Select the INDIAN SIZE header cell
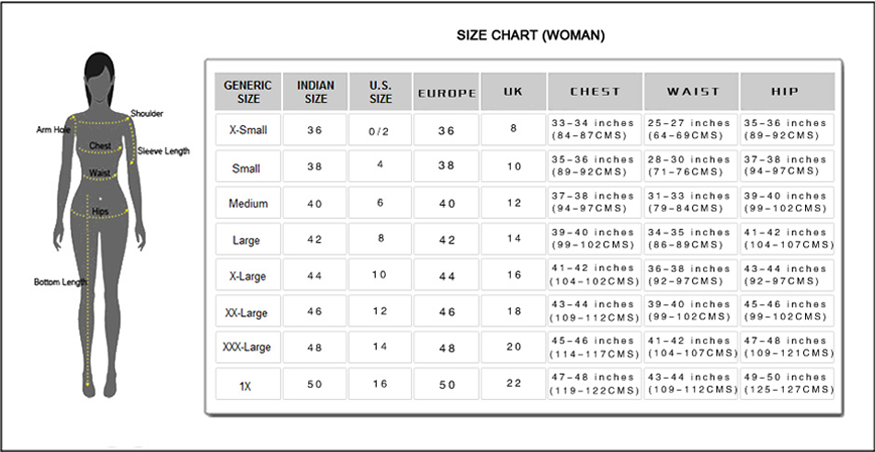Screen dimensions: 875x452 (x=316, y=92)
